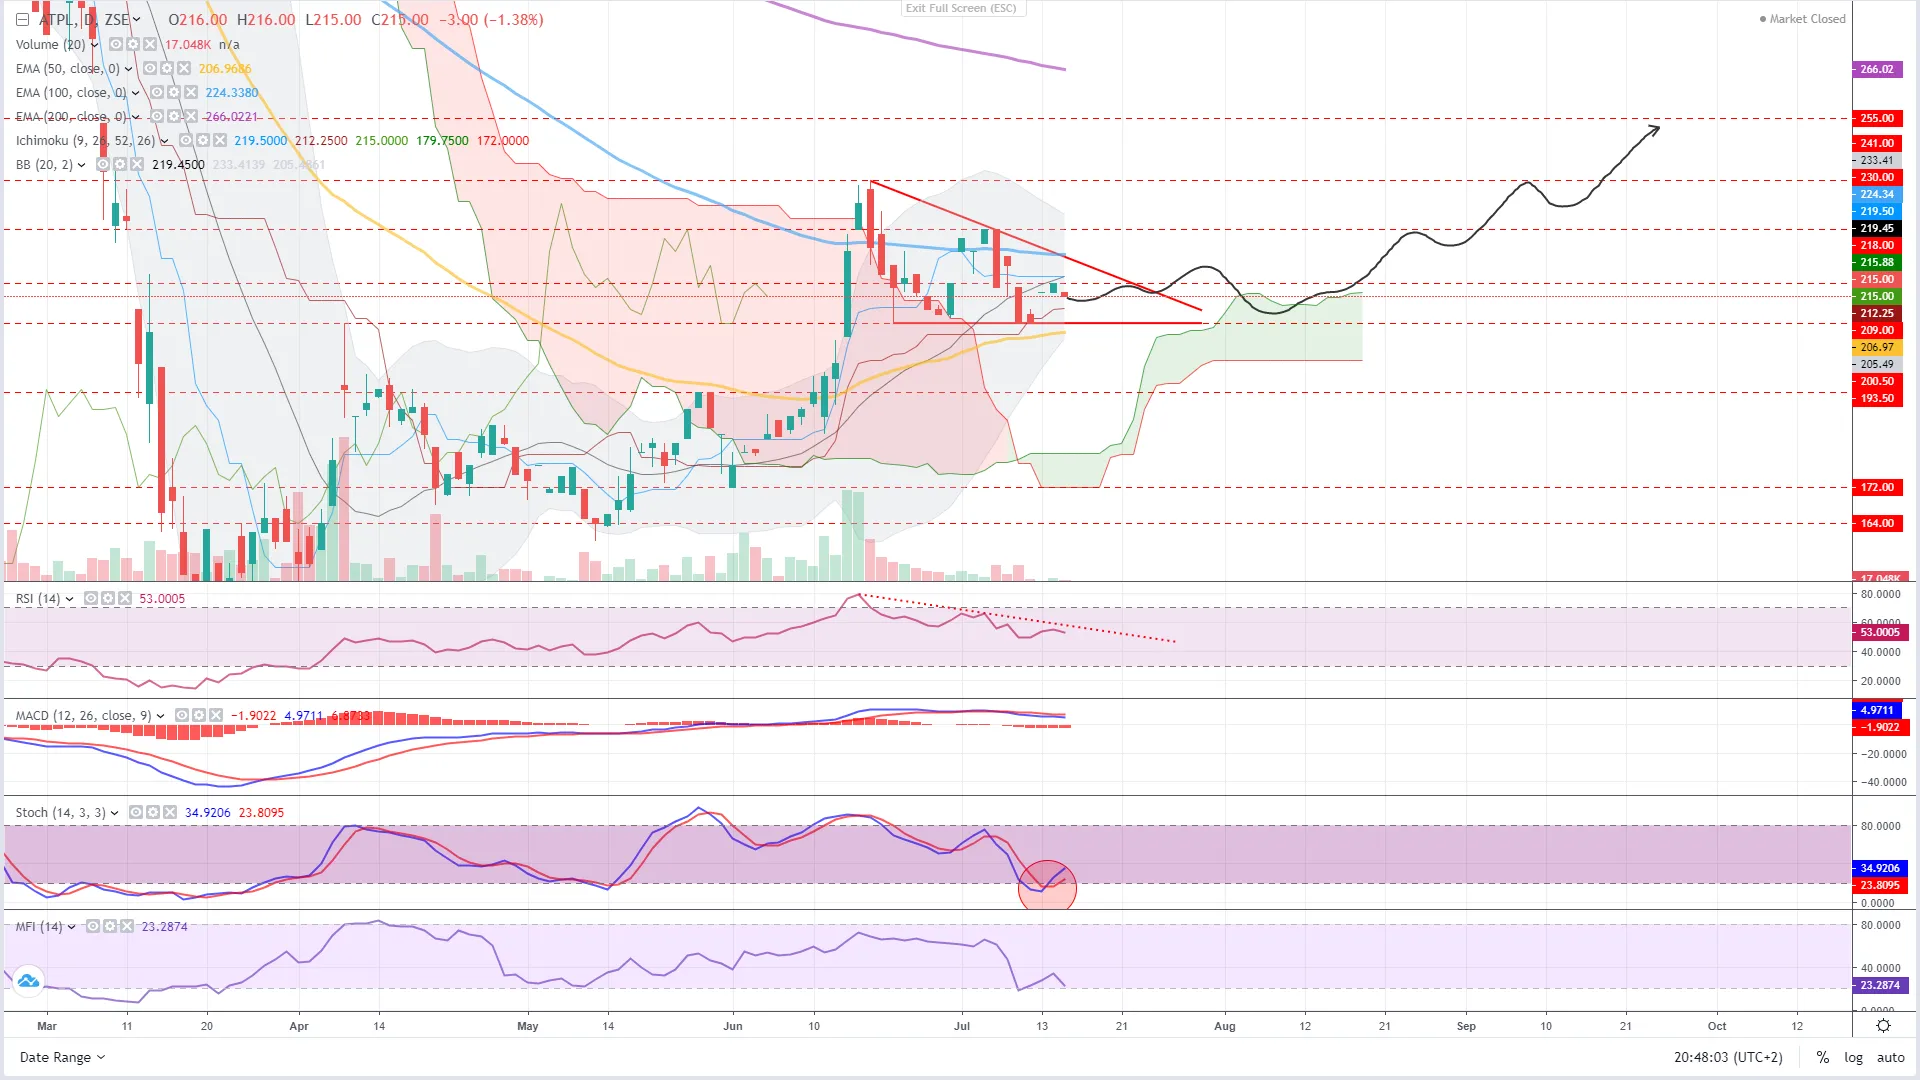Image resolution: width=1920 pixels, height=1080 pixels.
Task: Open chart settings gear at bottom right
Action: click(1883, 1026)
